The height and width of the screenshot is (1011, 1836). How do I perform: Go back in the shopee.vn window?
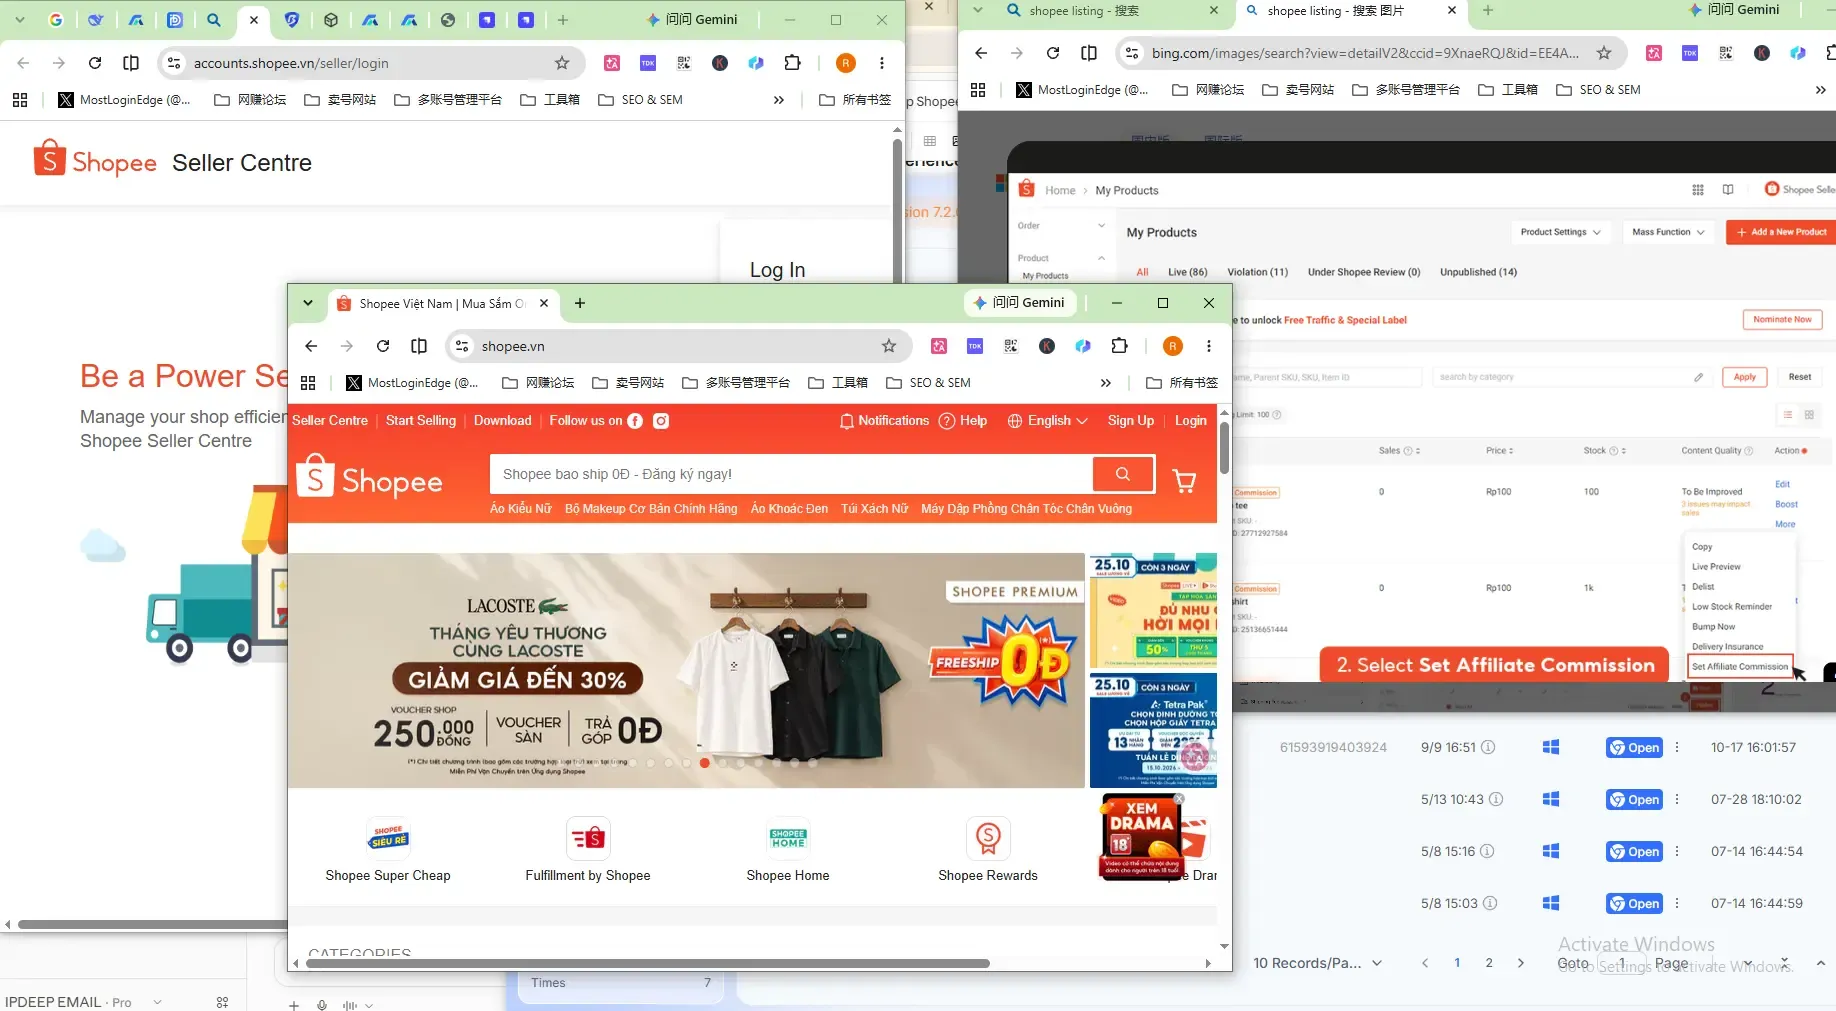[x=311, y=346]
